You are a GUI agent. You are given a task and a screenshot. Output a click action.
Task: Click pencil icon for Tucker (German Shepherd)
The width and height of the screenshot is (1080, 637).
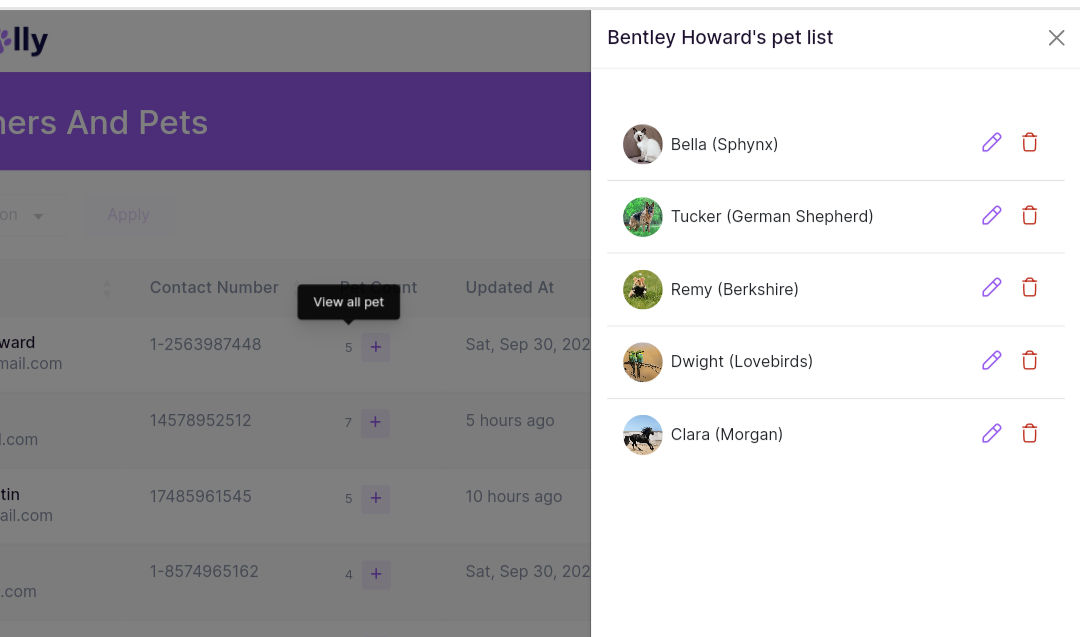coord(991,216)
